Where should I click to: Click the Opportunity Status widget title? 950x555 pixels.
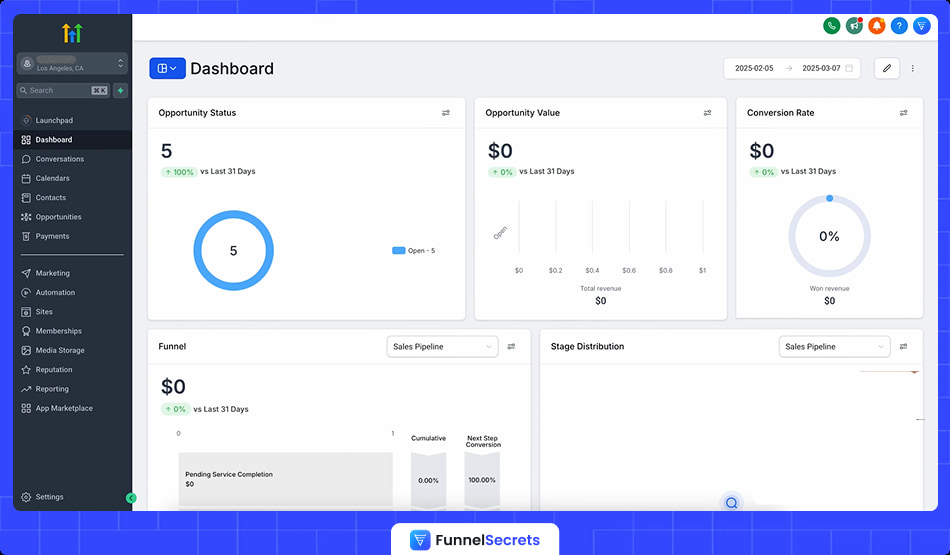197,113
